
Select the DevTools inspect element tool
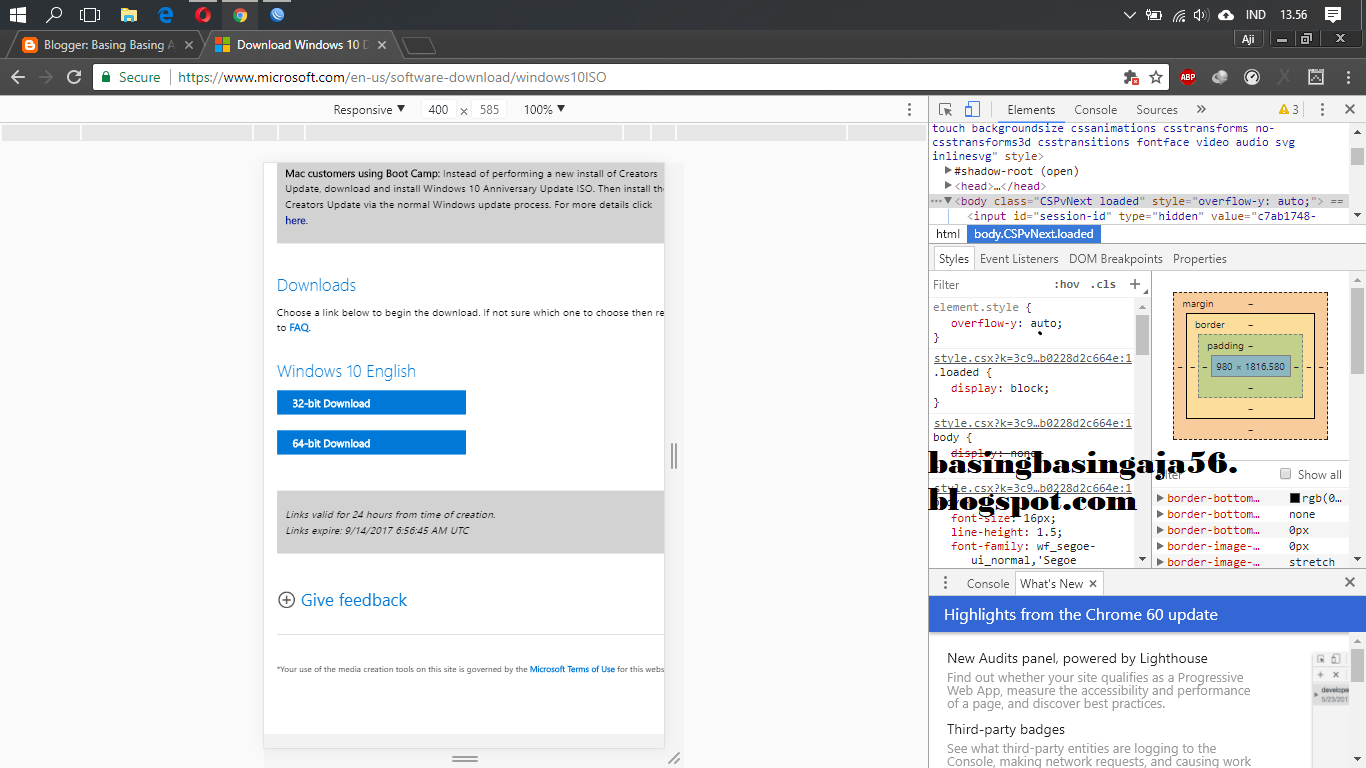coord(945,110)
